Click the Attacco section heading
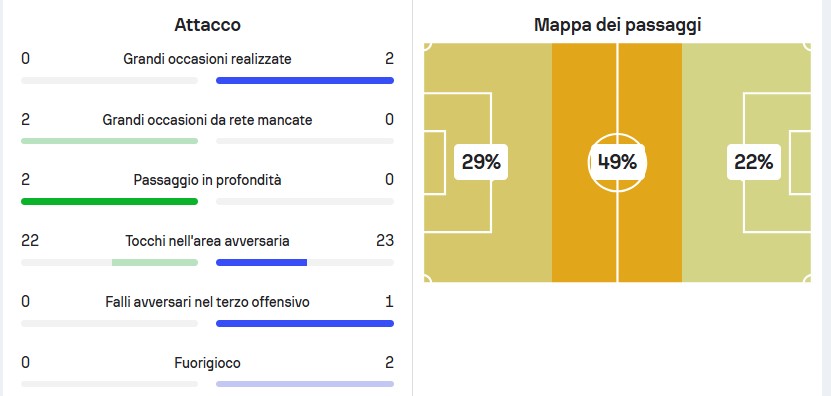 tap(207, 25)
